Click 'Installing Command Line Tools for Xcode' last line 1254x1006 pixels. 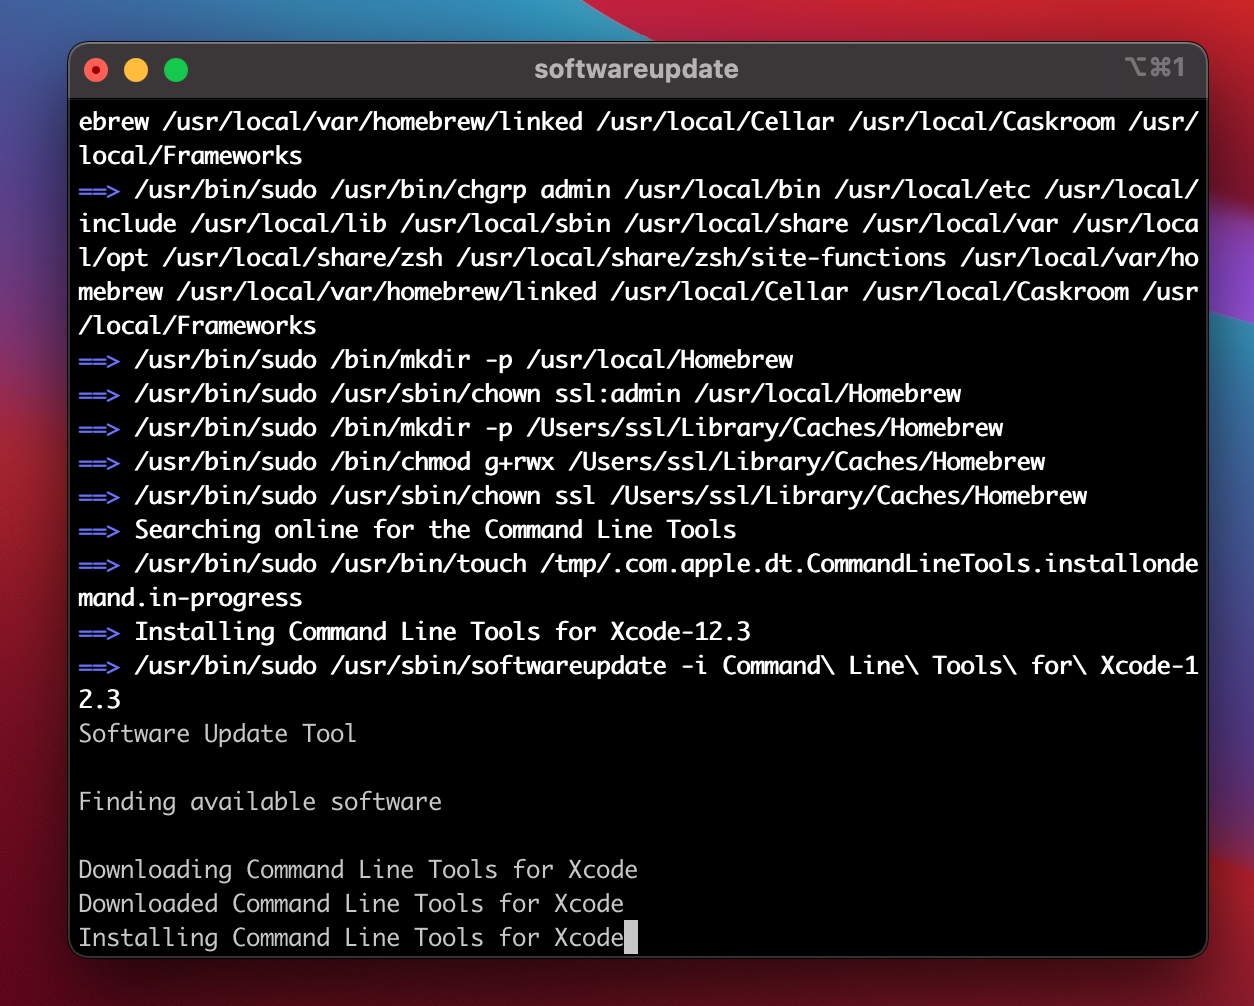click(x=351, y=938)
